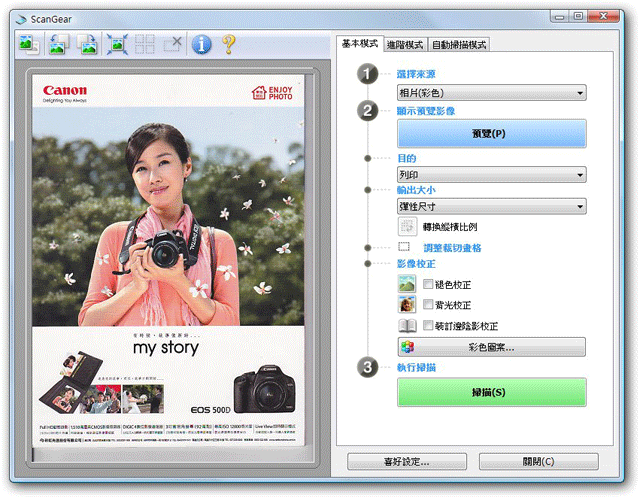Click the 選擇來源 heading

click(x=416, y=74)
